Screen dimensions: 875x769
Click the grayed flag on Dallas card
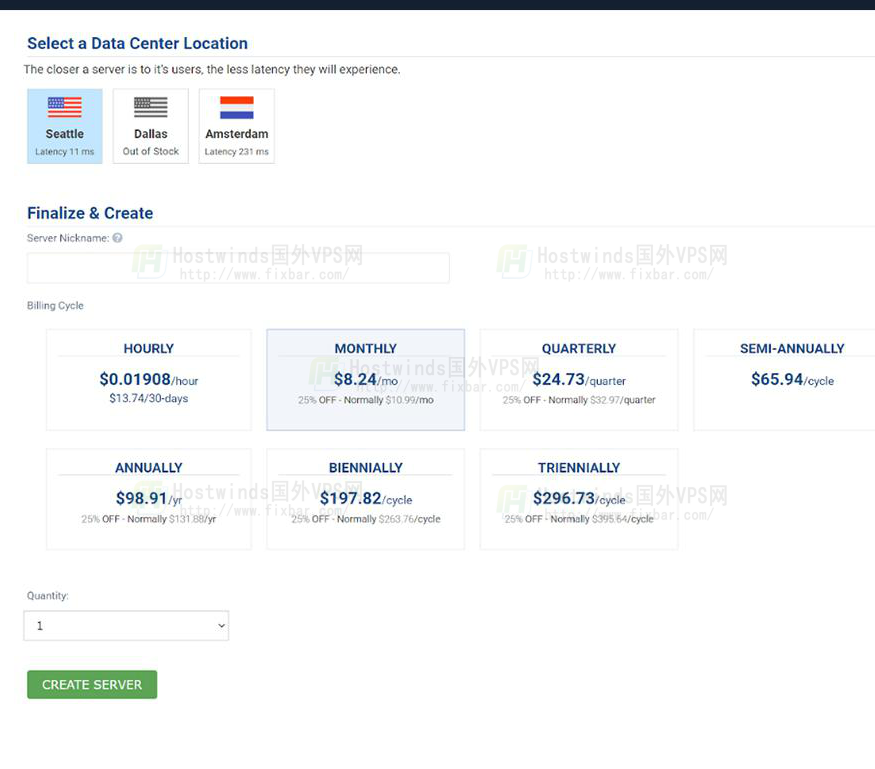click(x=151, y=107)
